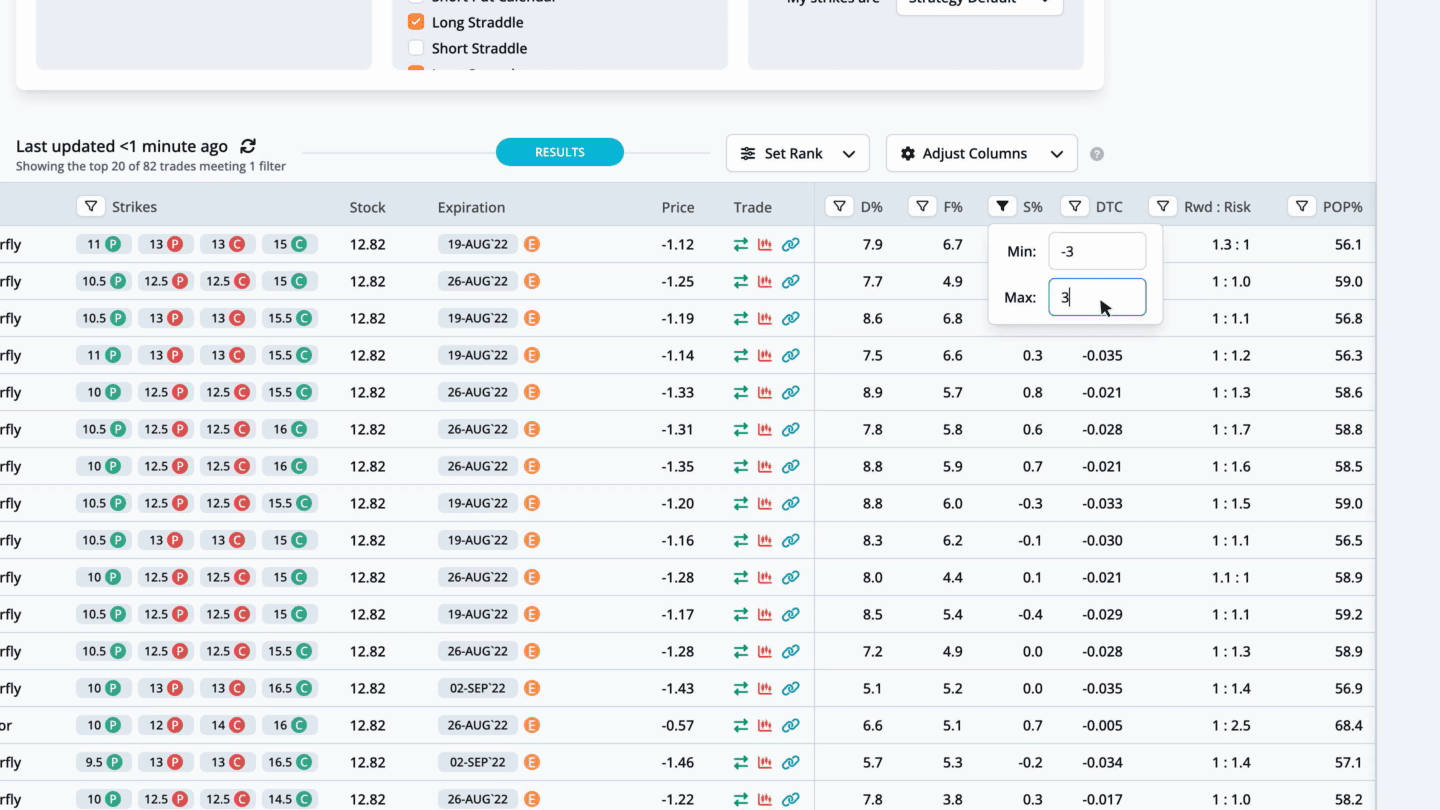Screen dimensions: 1440x810
Task: Open the DTC column filter funnel
Action: click(1075, 207)
